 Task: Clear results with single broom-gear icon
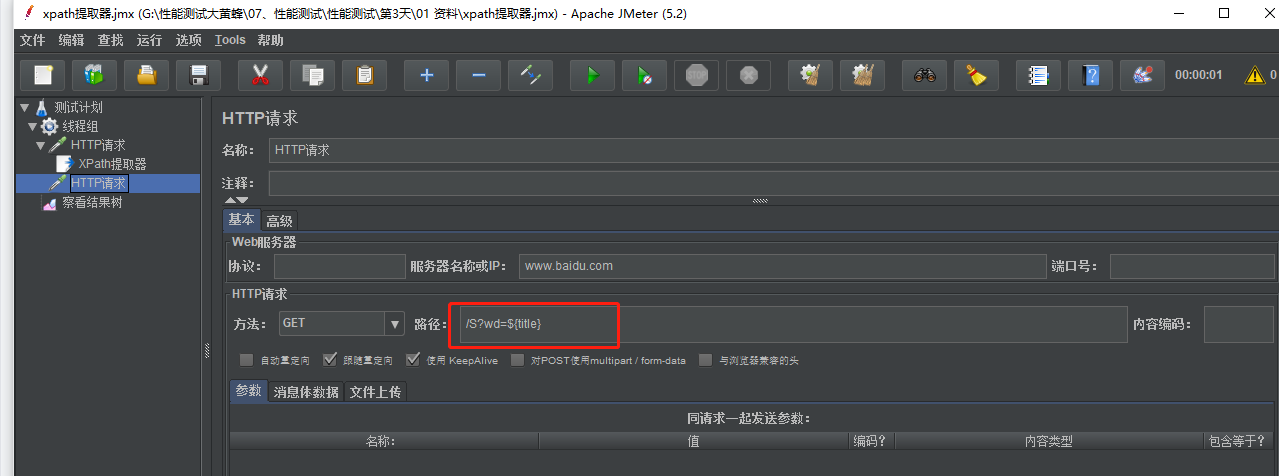(x=810, y=75)
